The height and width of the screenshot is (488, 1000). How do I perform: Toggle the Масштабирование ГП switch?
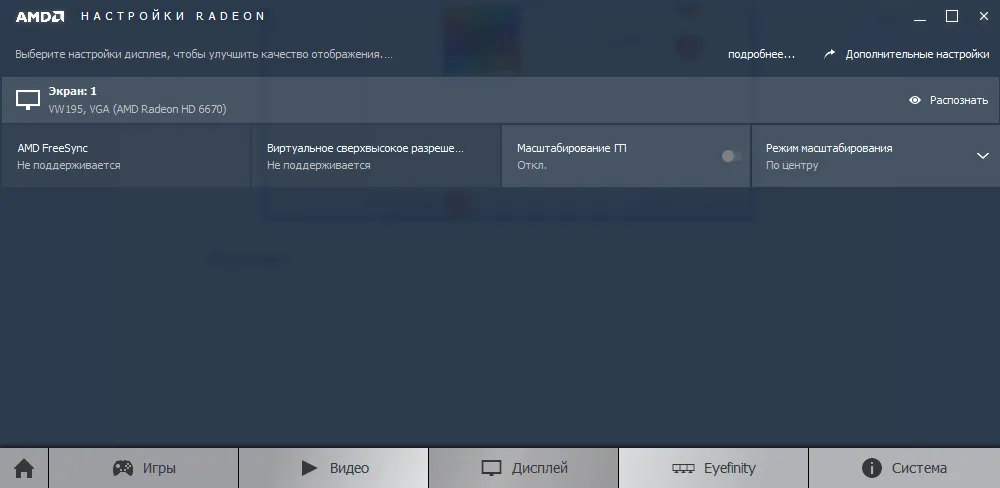tap(731, 156)
